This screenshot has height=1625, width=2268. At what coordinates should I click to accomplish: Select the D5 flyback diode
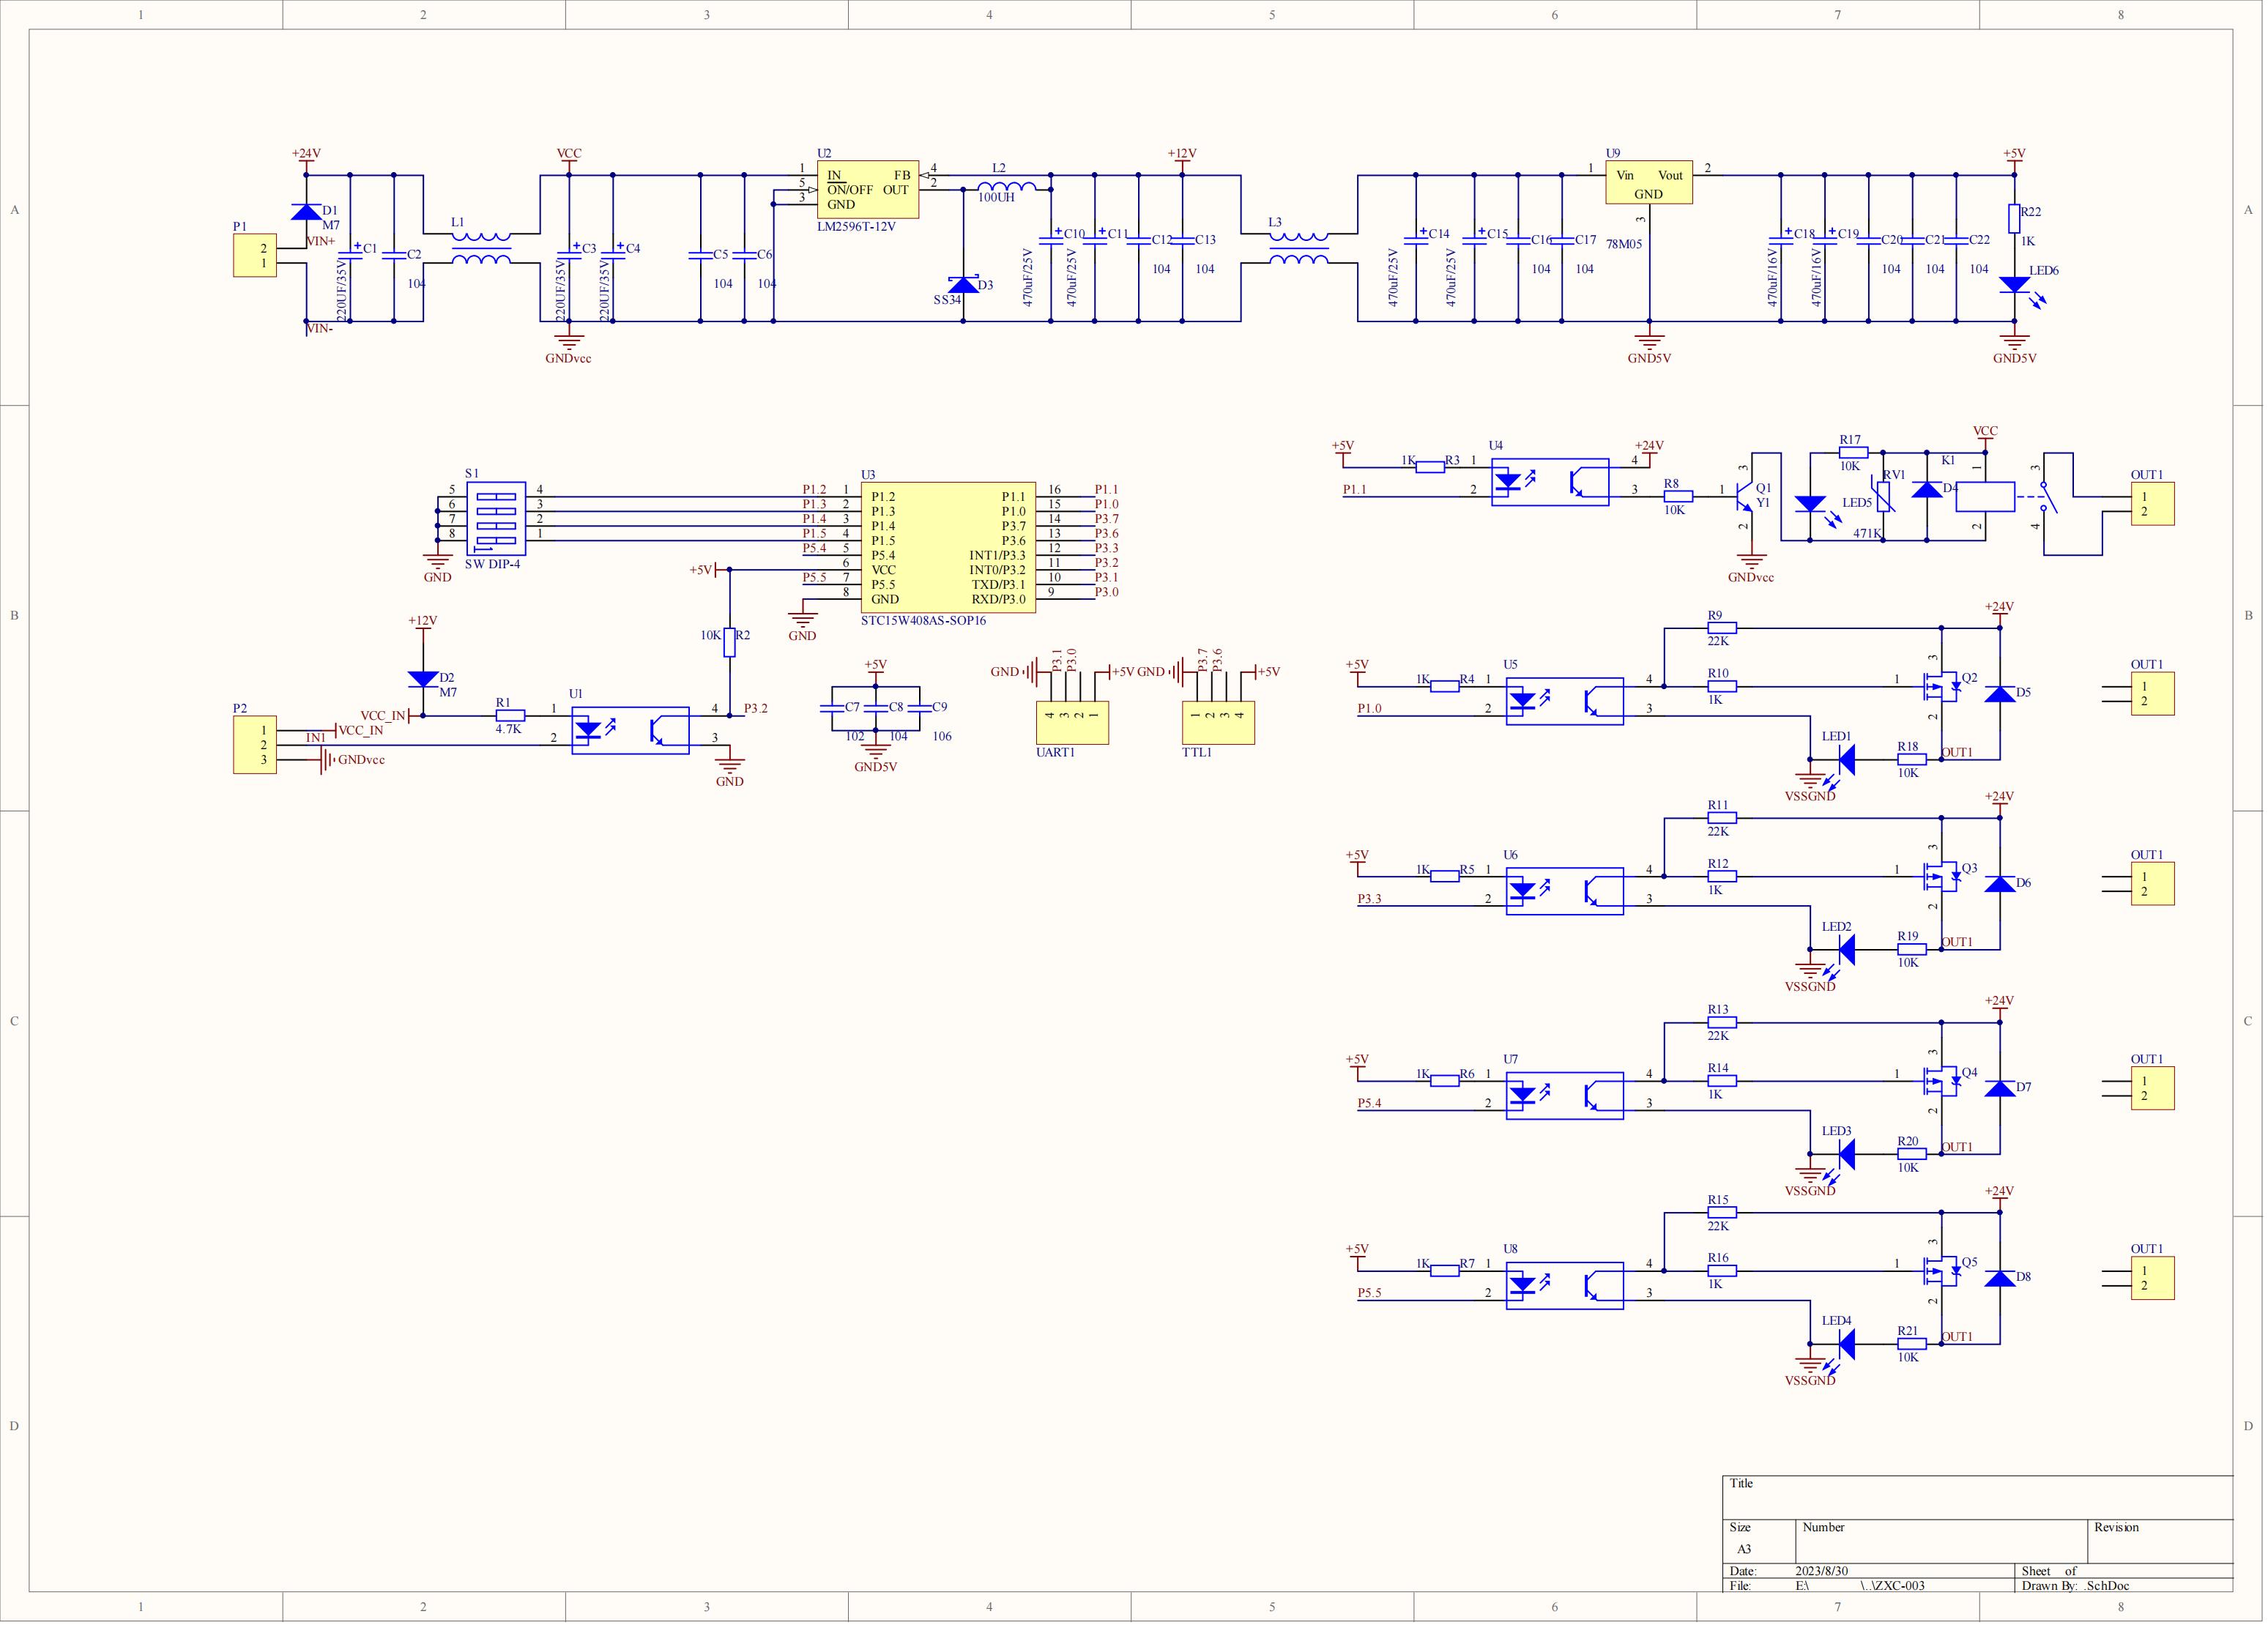pyautogui.click(x=2000, y=694)
